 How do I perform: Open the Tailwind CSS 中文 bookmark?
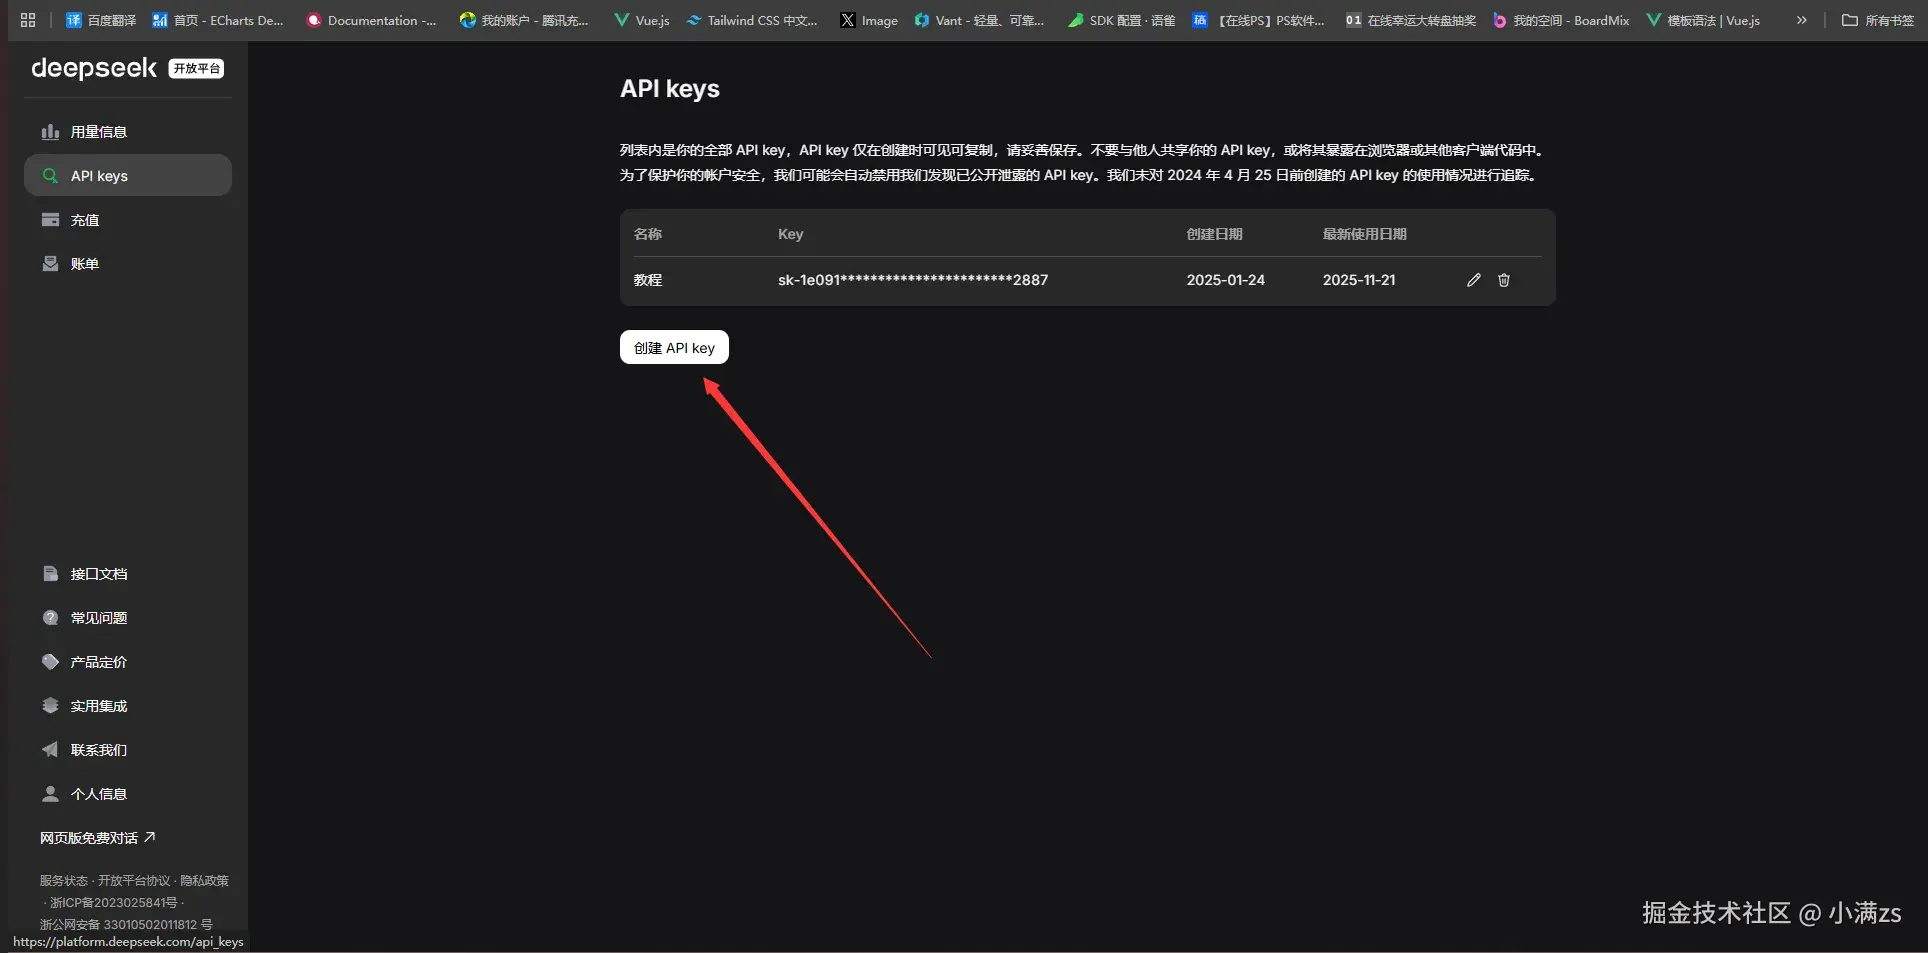point(752,20)
